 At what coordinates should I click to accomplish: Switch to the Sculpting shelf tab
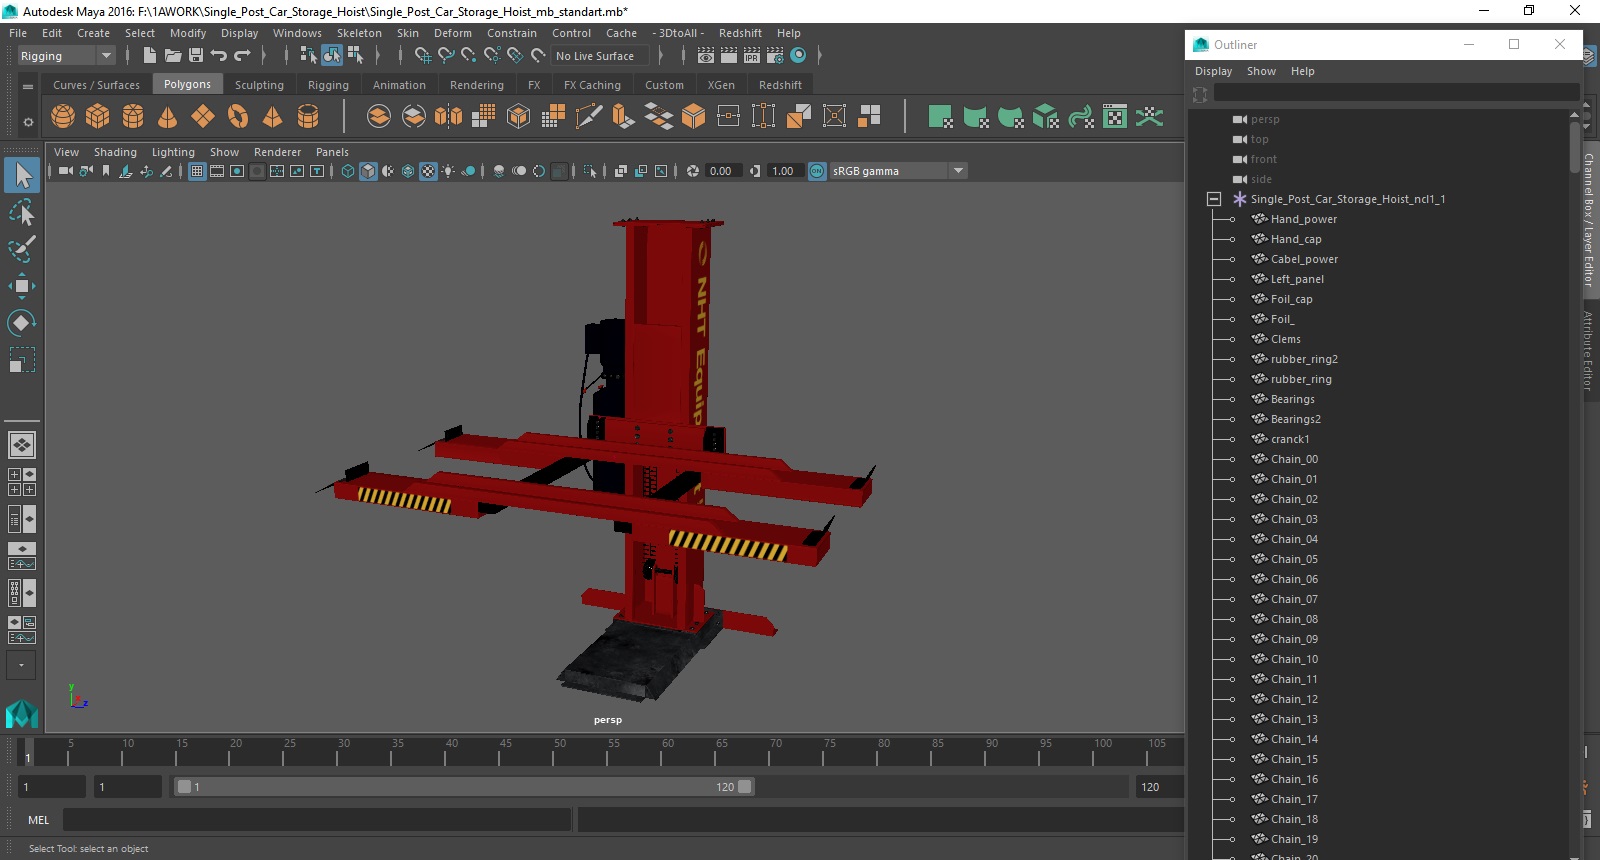point(259,85)
